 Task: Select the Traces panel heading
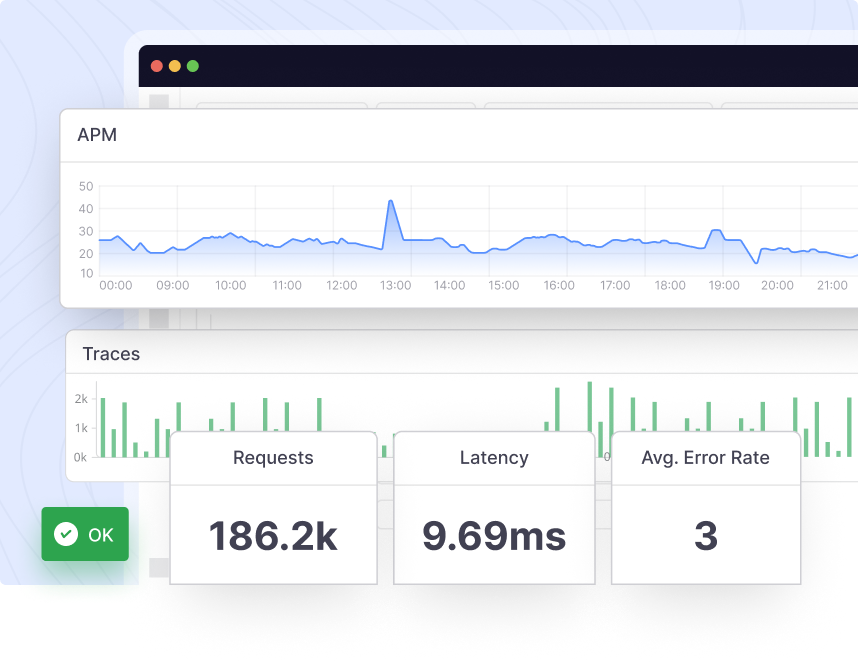pos(111,354)
